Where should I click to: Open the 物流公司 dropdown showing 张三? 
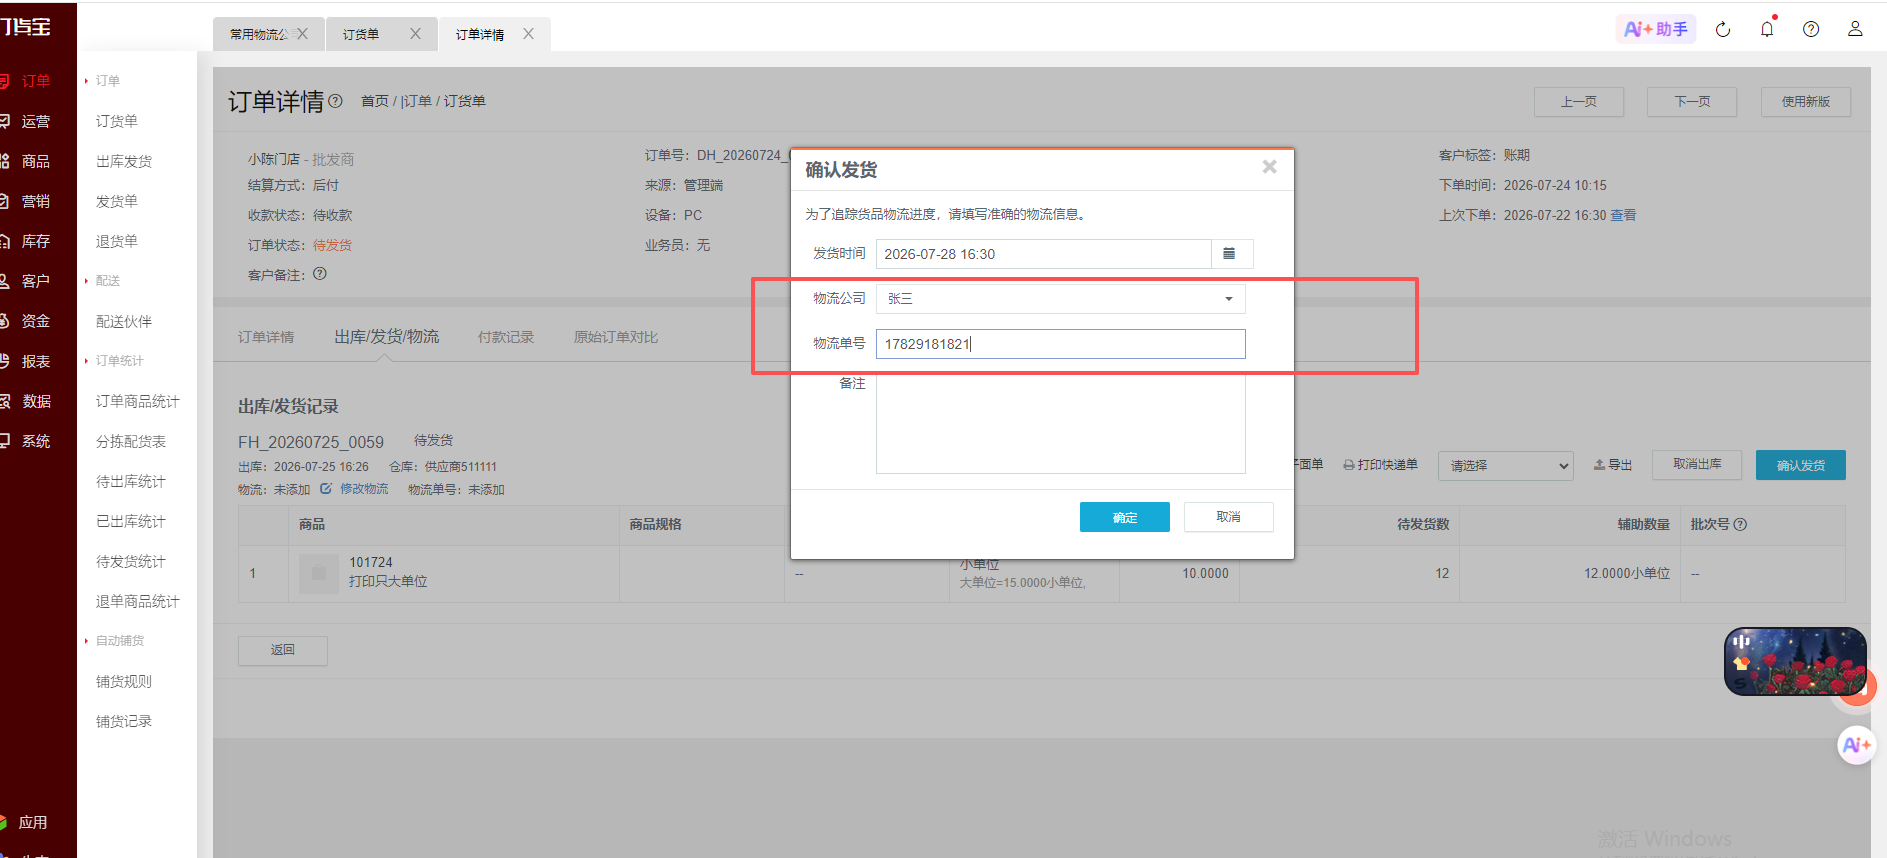(1061, 299)
